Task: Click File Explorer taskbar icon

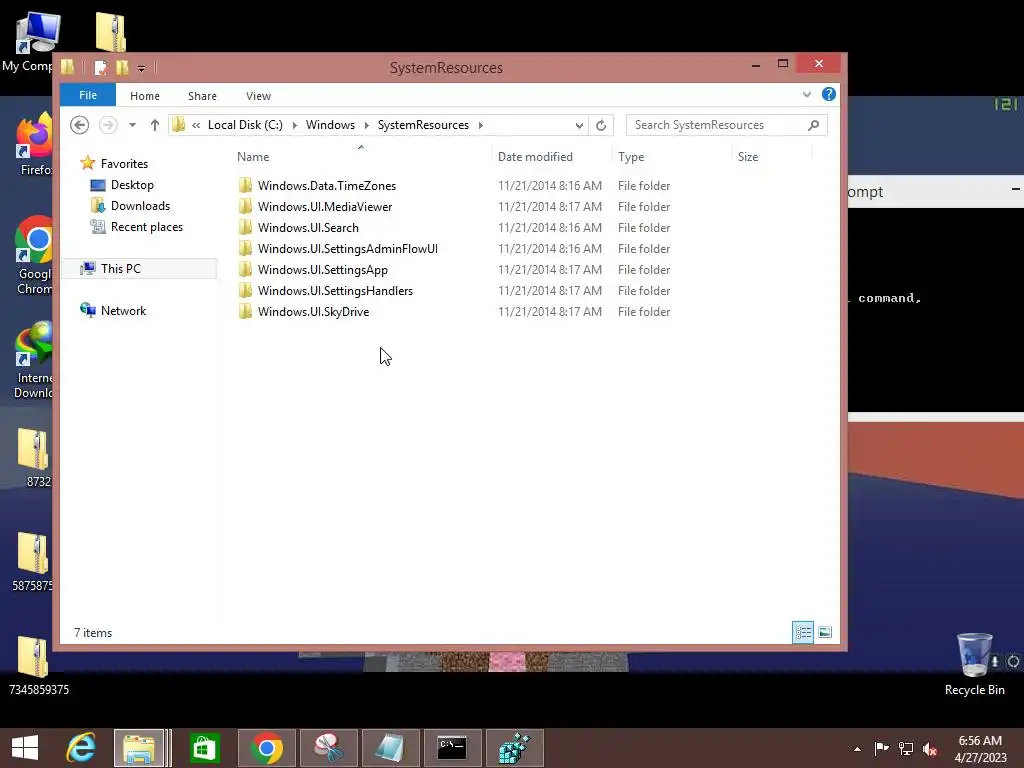Action: coord(138,748)
